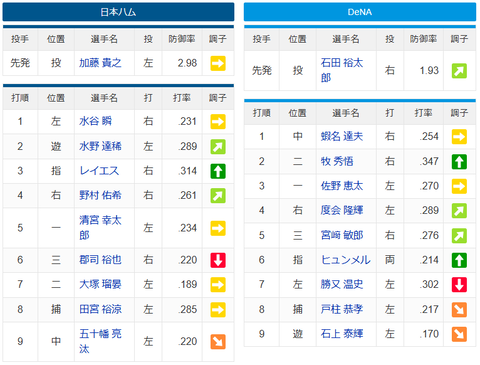This screenshot has width=480, height=365.
Task: Click the red down arrow for 郡司 裕也
Action: [x=218, y=260]
